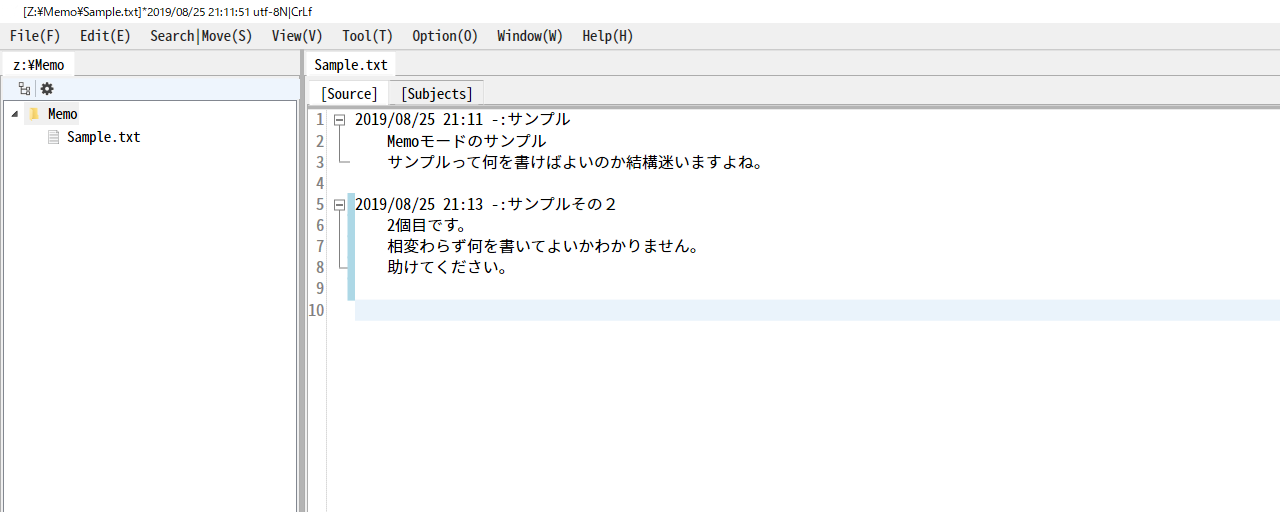Open the View(V) menu
Screen dimensions: 1280x512
(297, 36)
